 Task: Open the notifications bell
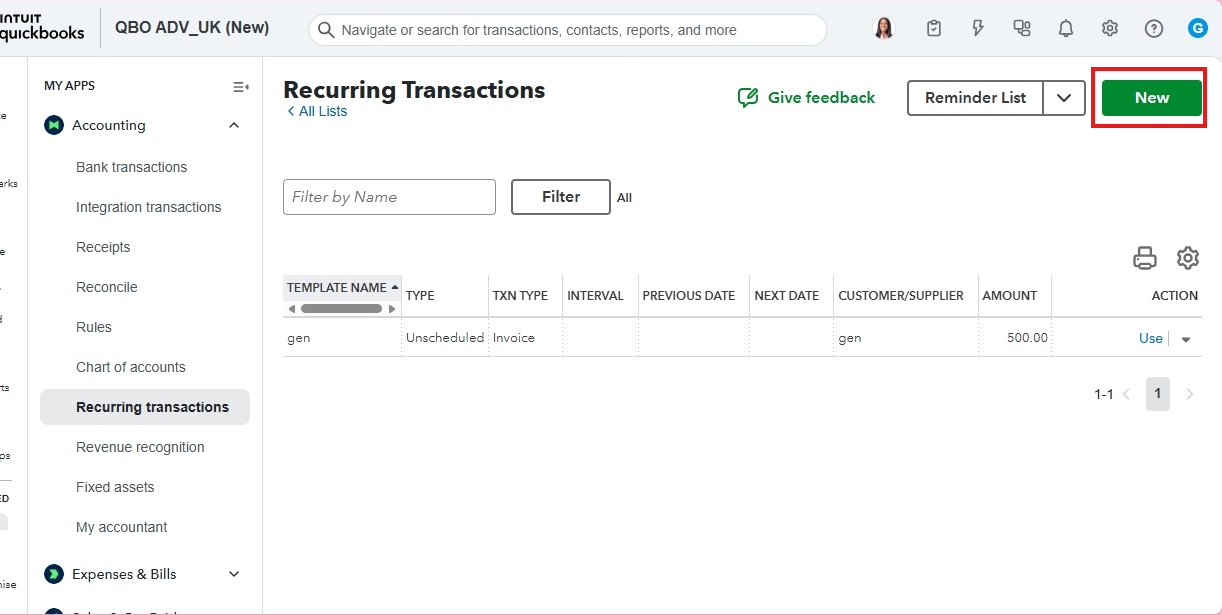(x=1066, y=29)
